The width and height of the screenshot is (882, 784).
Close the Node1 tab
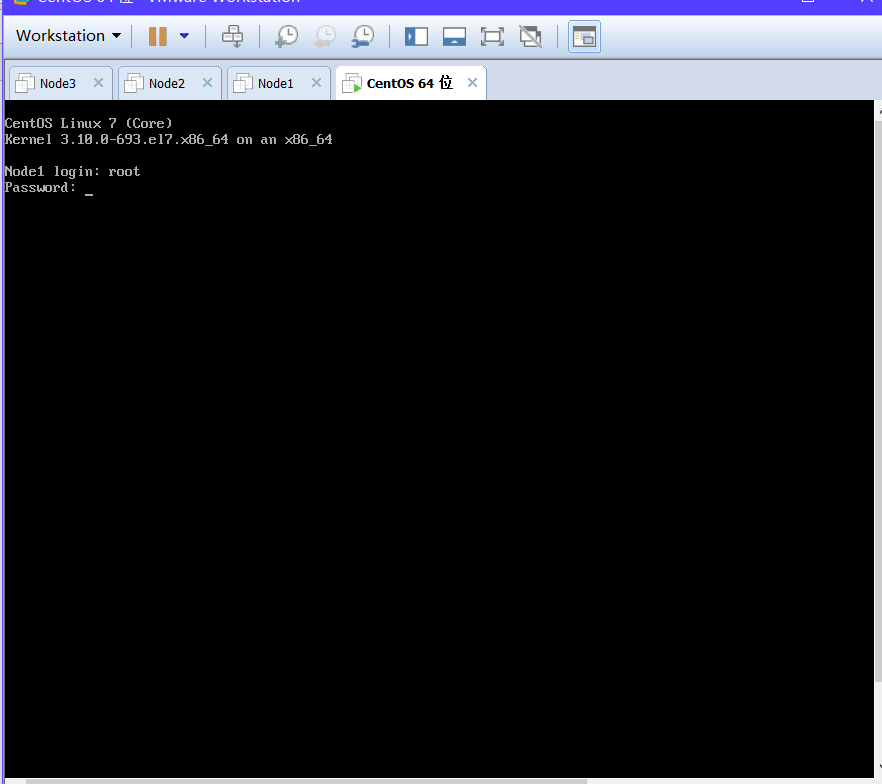point(317,83)
